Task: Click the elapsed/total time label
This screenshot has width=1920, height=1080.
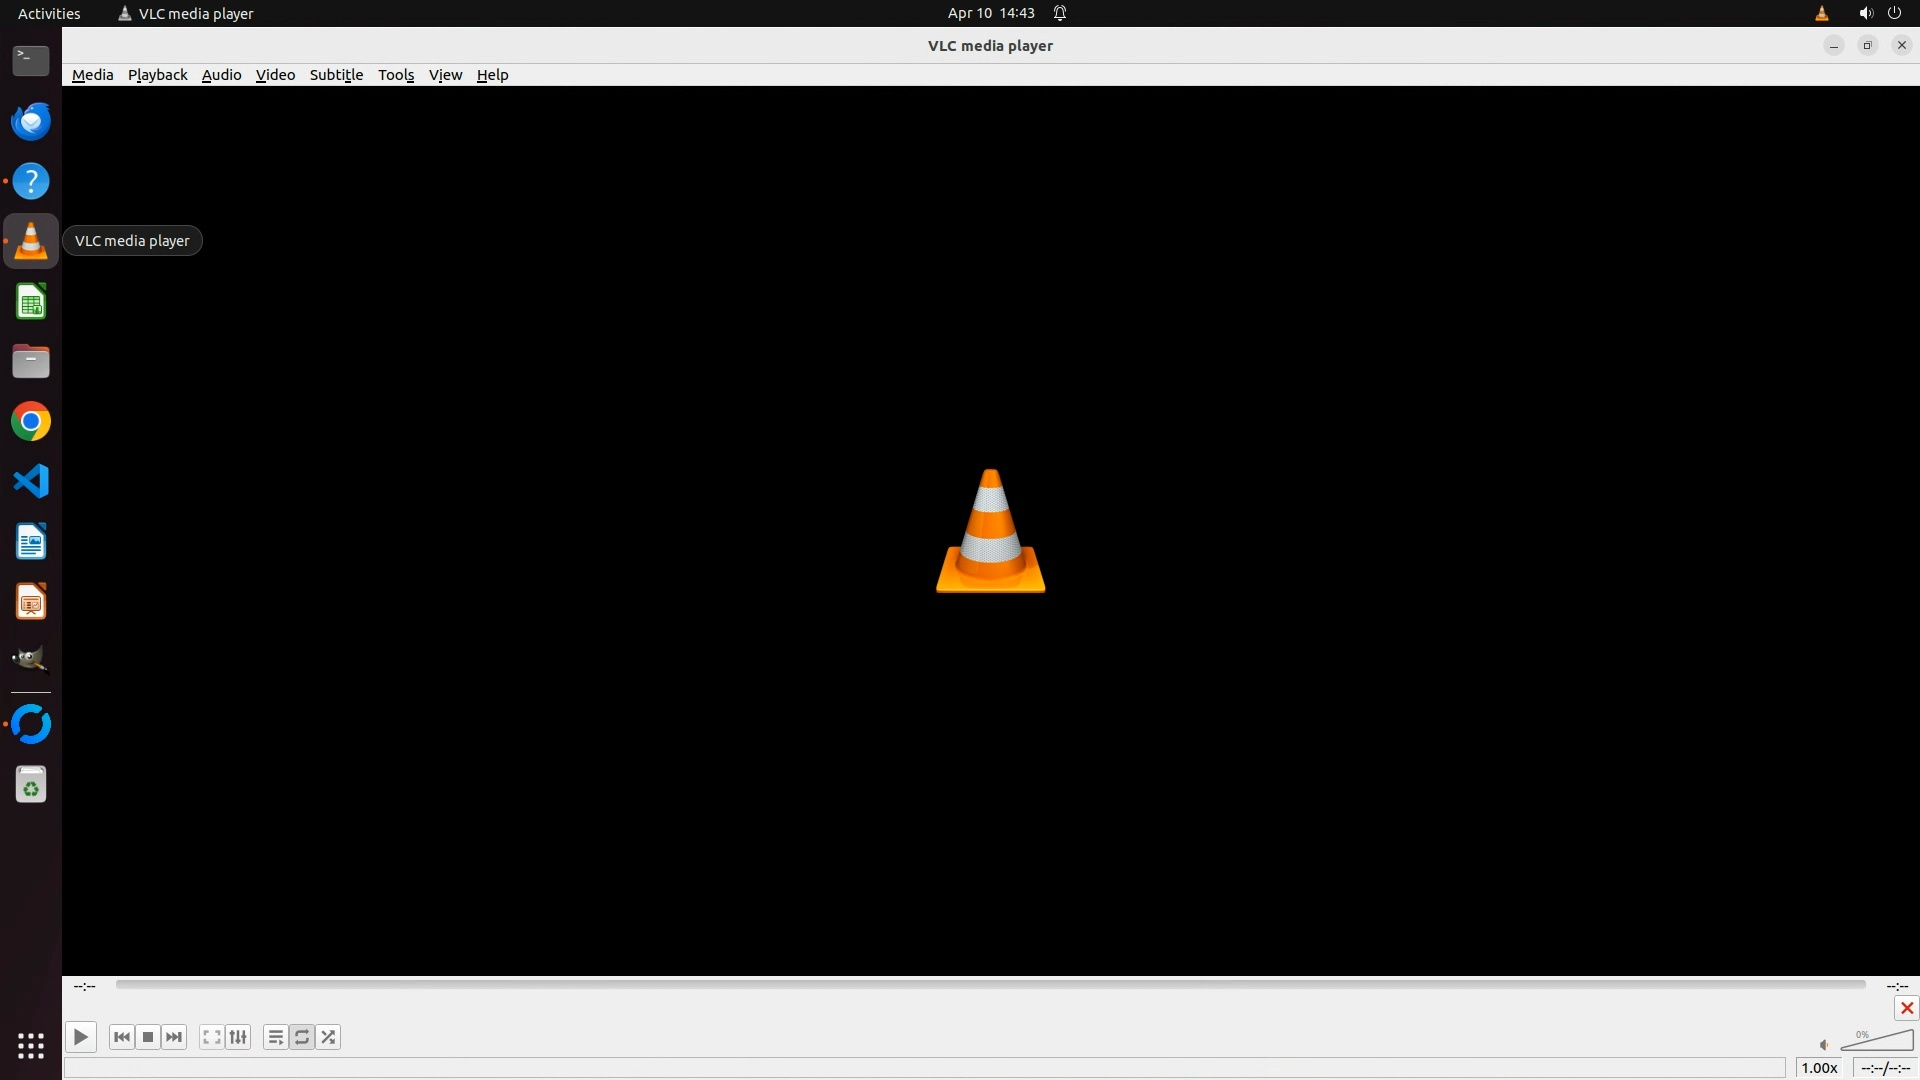Action: (x=1885, y=1068)
